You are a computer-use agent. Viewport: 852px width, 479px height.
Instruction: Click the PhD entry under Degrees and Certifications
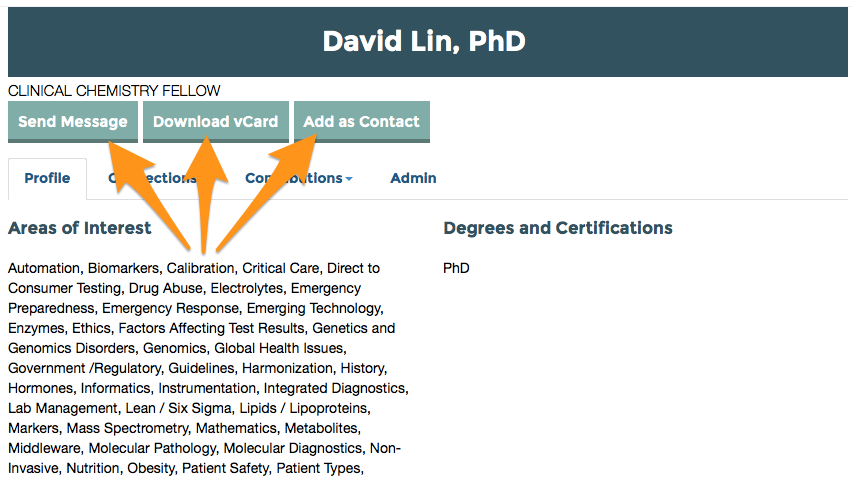click(456, 268)
